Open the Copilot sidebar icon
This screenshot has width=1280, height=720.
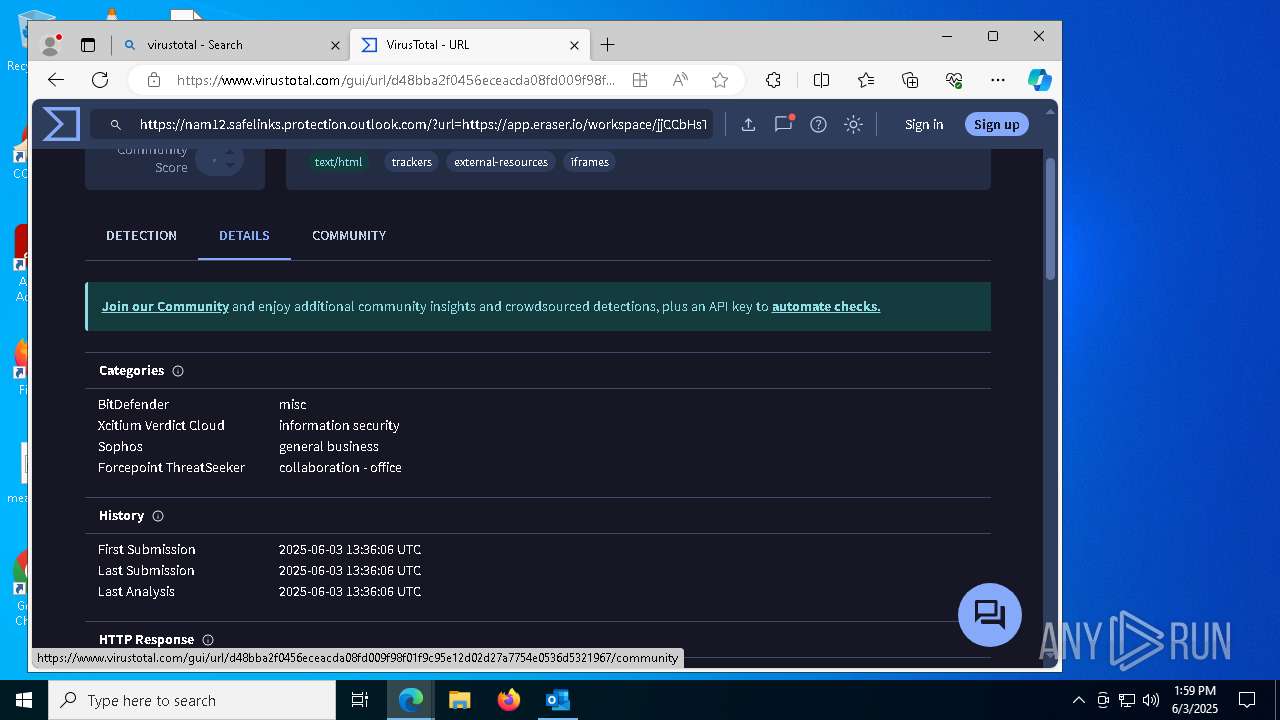(1039, 80)
